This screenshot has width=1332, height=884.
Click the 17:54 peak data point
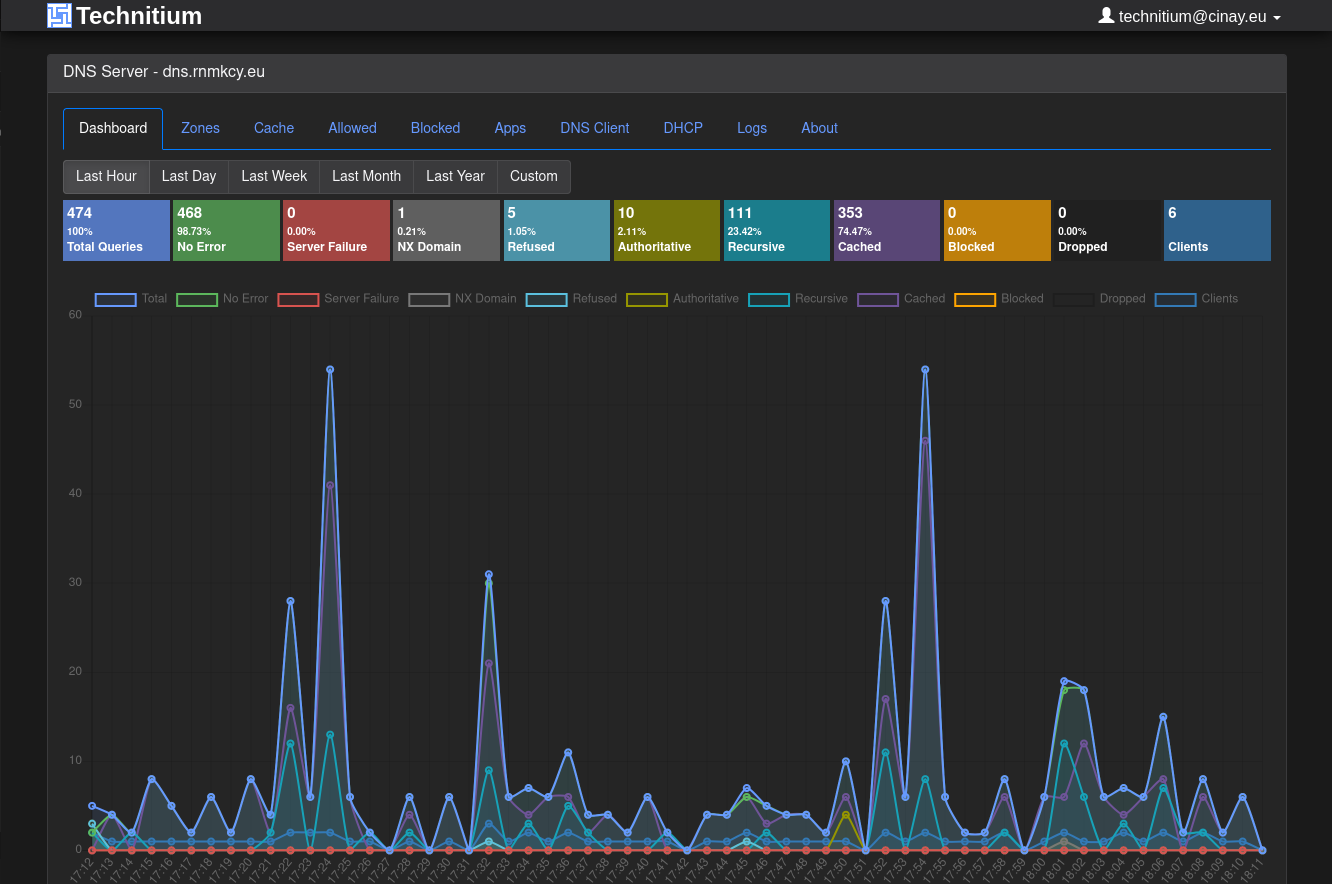[925, 369]
